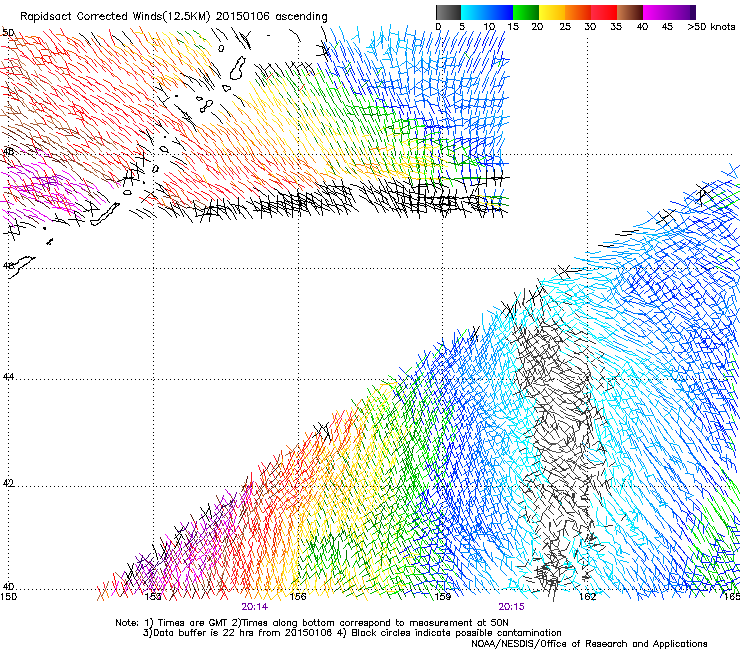This screenshot has height=650, width=740.
Task: Click legend tick label '10'
Action: coord(489,27)
